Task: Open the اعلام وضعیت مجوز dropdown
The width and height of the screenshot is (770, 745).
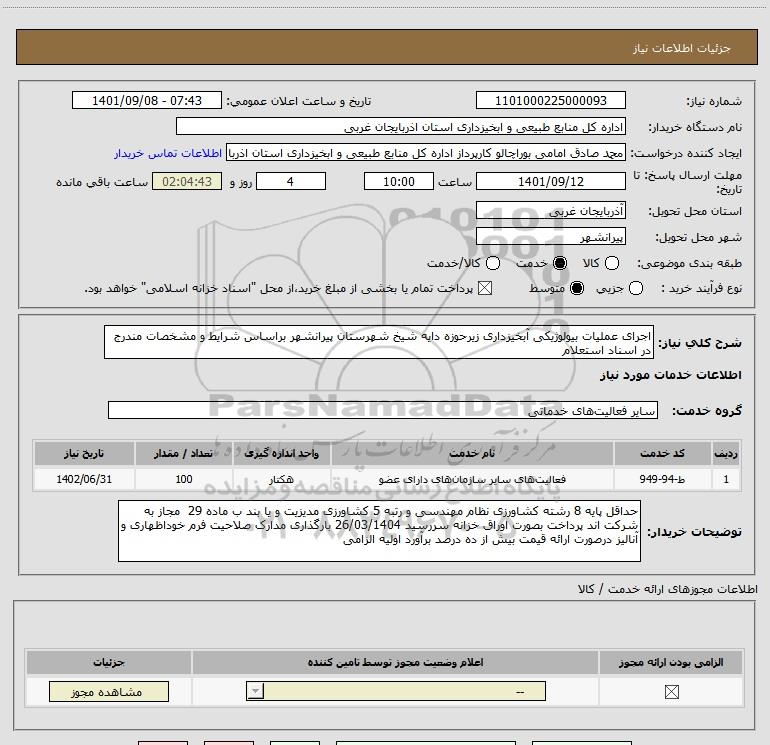Action: click(x=396, y=691)
